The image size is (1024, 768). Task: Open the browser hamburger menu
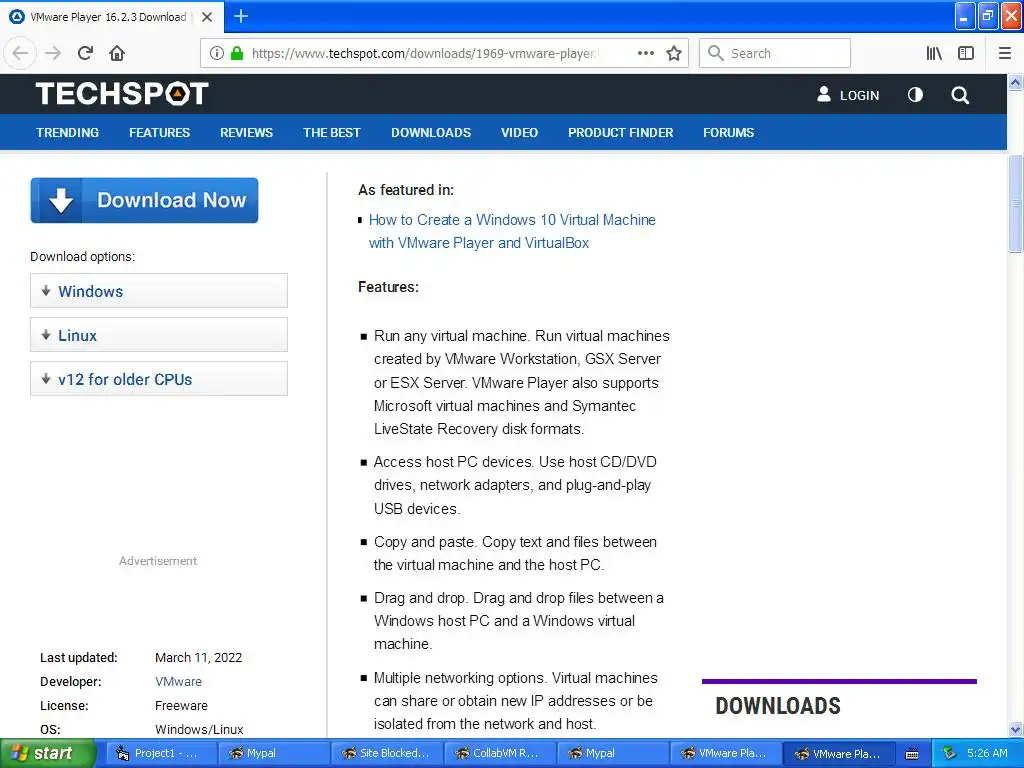[x=1005, y=53]
